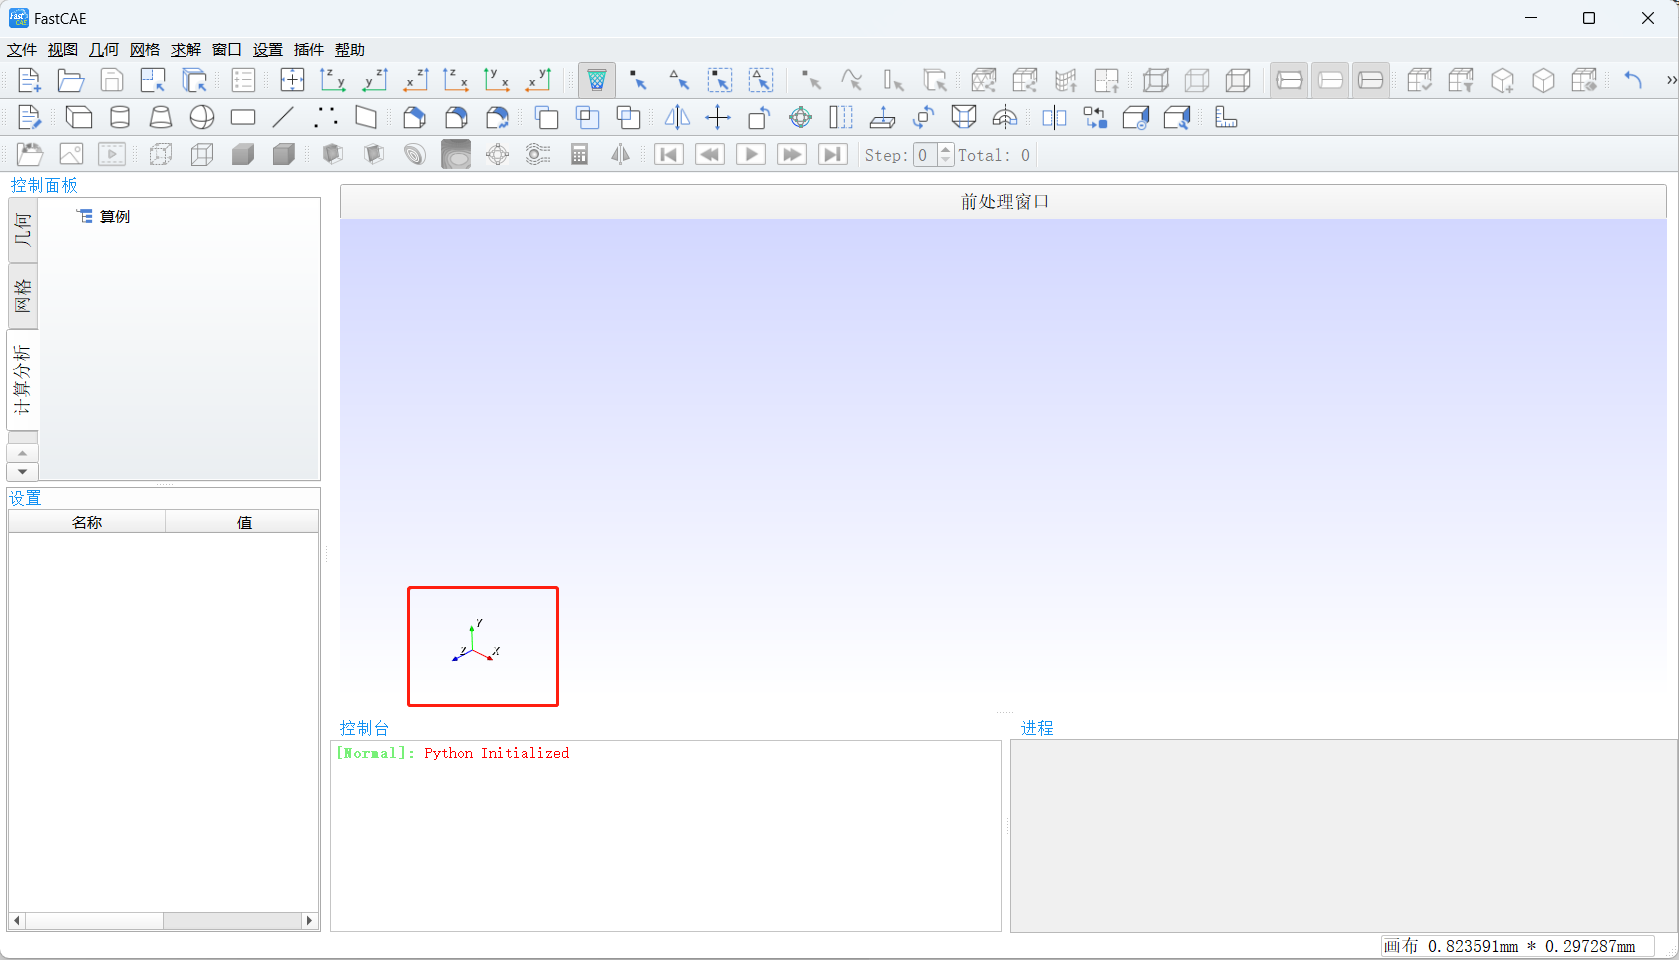
Task: Toggle the first highlighted display-mode button
Action: click(x=1289, y=80)
